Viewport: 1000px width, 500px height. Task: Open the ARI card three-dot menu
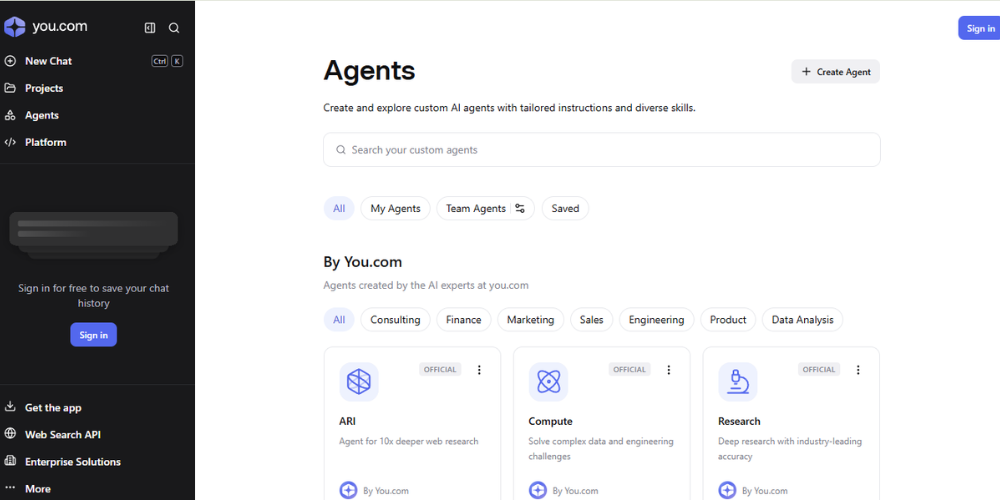click(x=480, y=370)
